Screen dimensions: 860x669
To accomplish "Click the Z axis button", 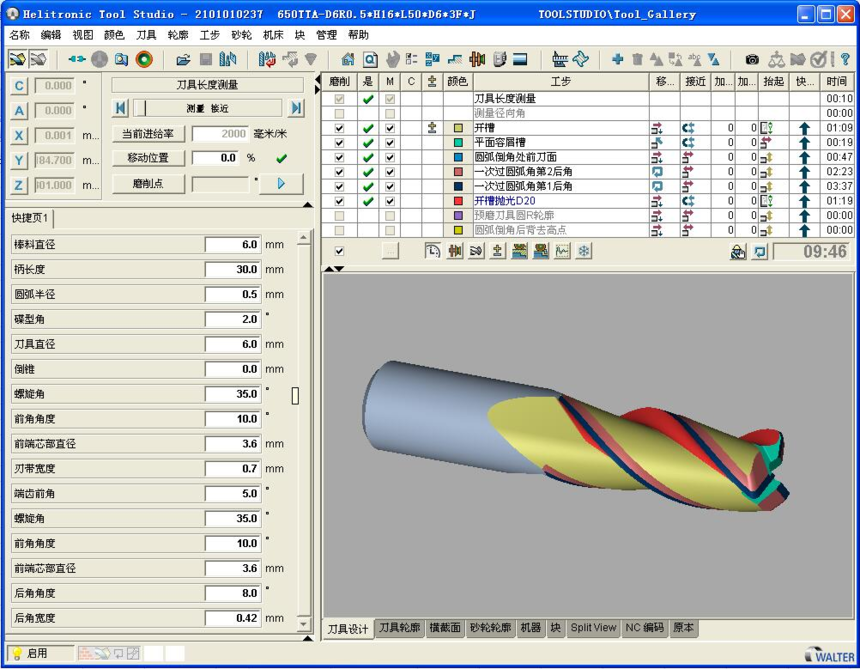I will coord(19,185).
